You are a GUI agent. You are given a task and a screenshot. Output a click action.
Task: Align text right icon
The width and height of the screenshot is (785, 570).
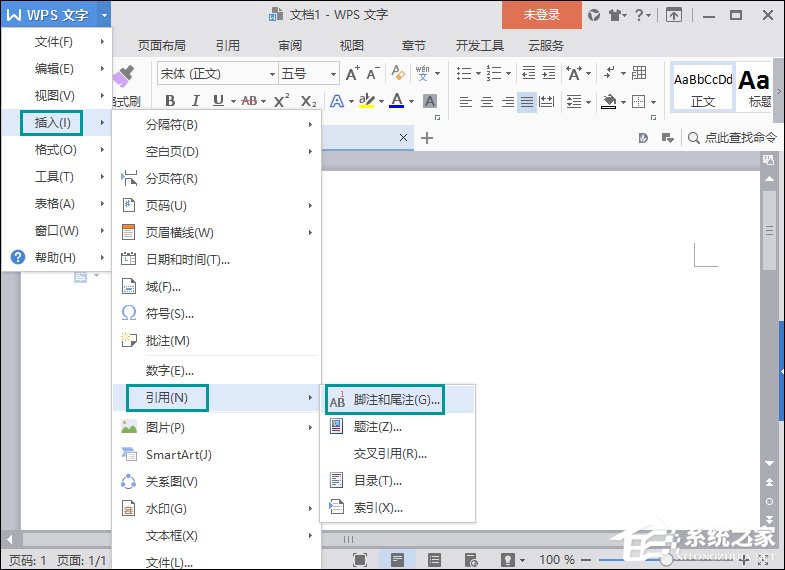pyautogui.click(x=508, y=102)
